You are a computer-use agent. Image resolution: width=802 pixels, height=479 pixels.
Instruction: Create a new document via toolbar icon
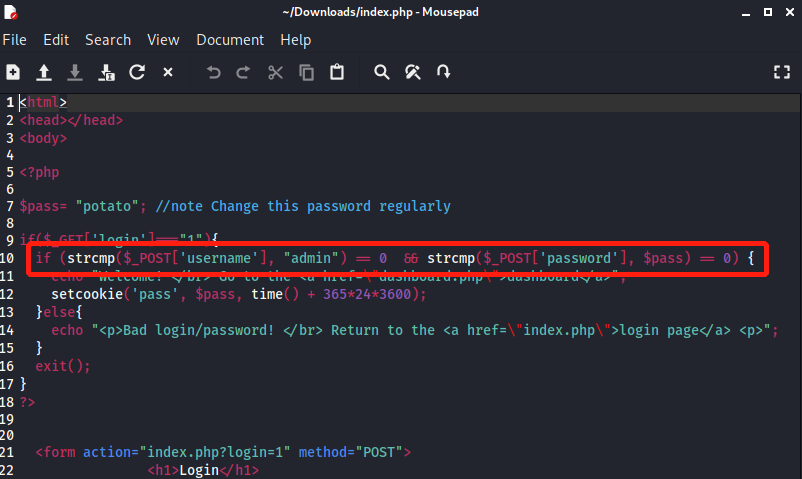click(13, 72)
